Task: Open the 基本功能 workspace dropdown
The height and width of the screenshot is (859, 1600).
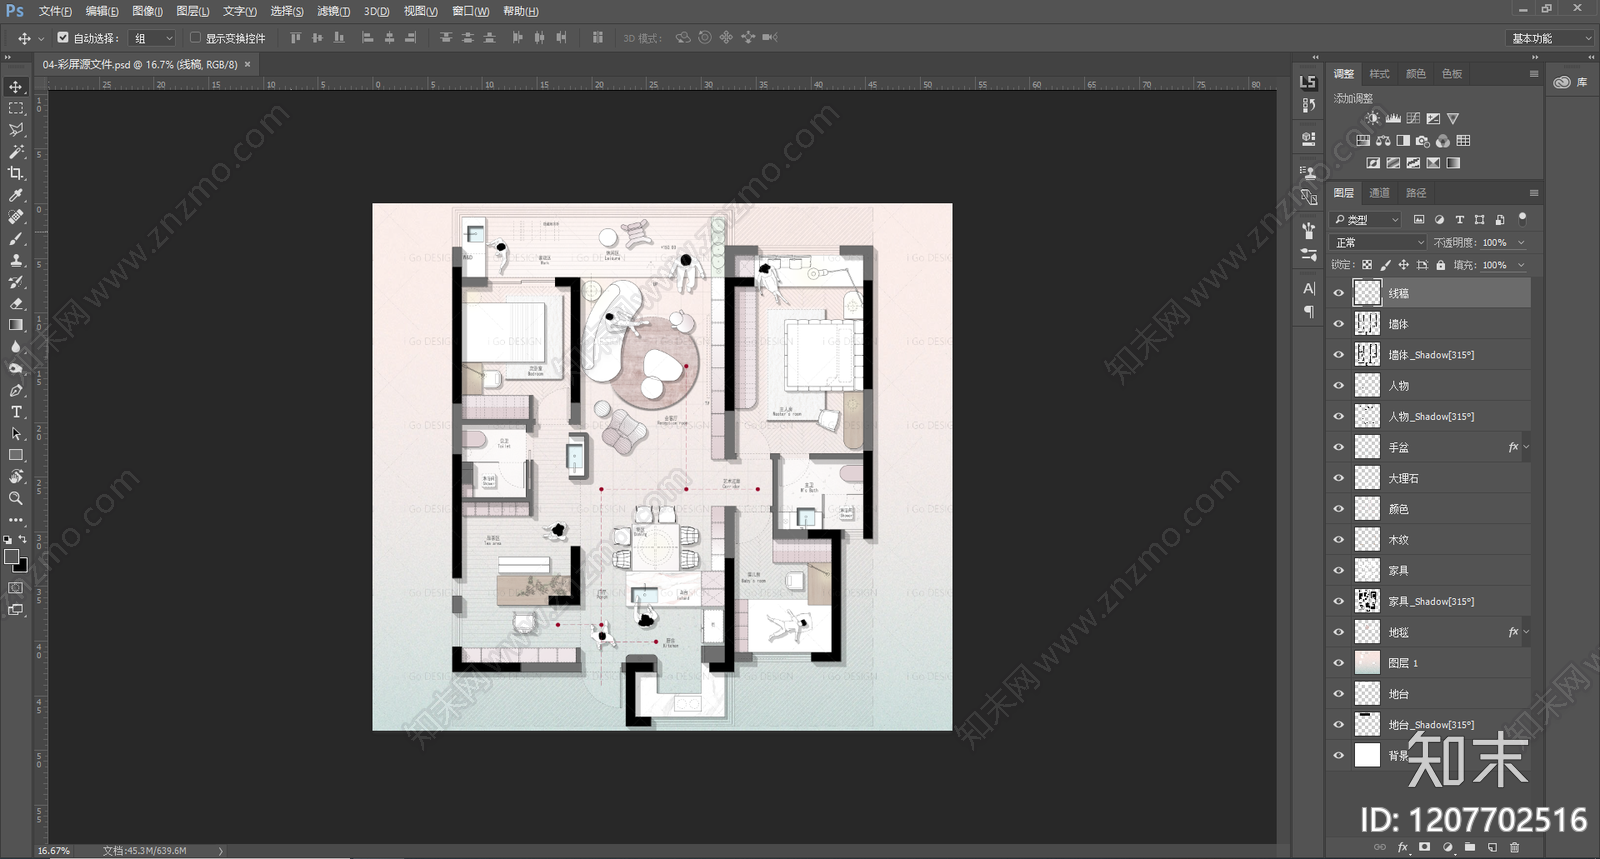Action: [x=1549, y=38]
